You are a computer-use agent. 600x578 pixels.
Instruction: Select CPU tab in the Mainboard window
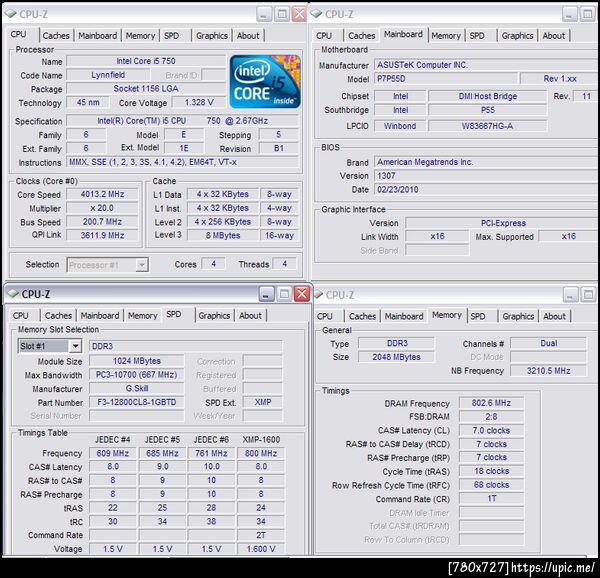coord(324,36)
